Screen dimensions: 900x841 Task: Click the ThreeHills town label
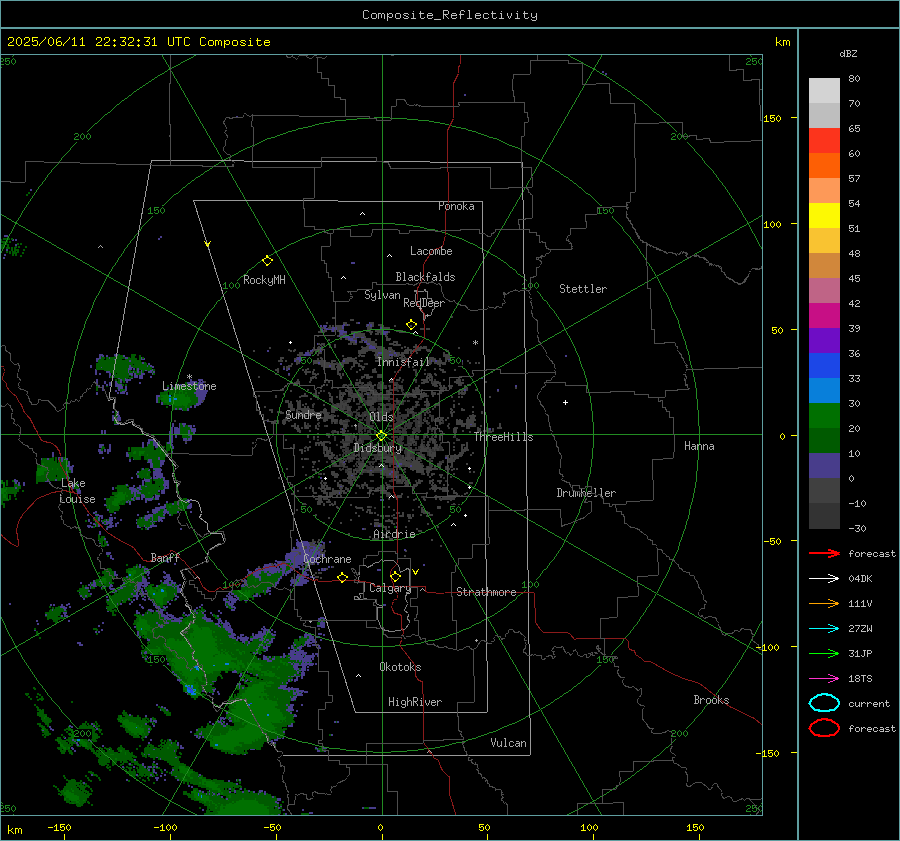pos(503,437)
